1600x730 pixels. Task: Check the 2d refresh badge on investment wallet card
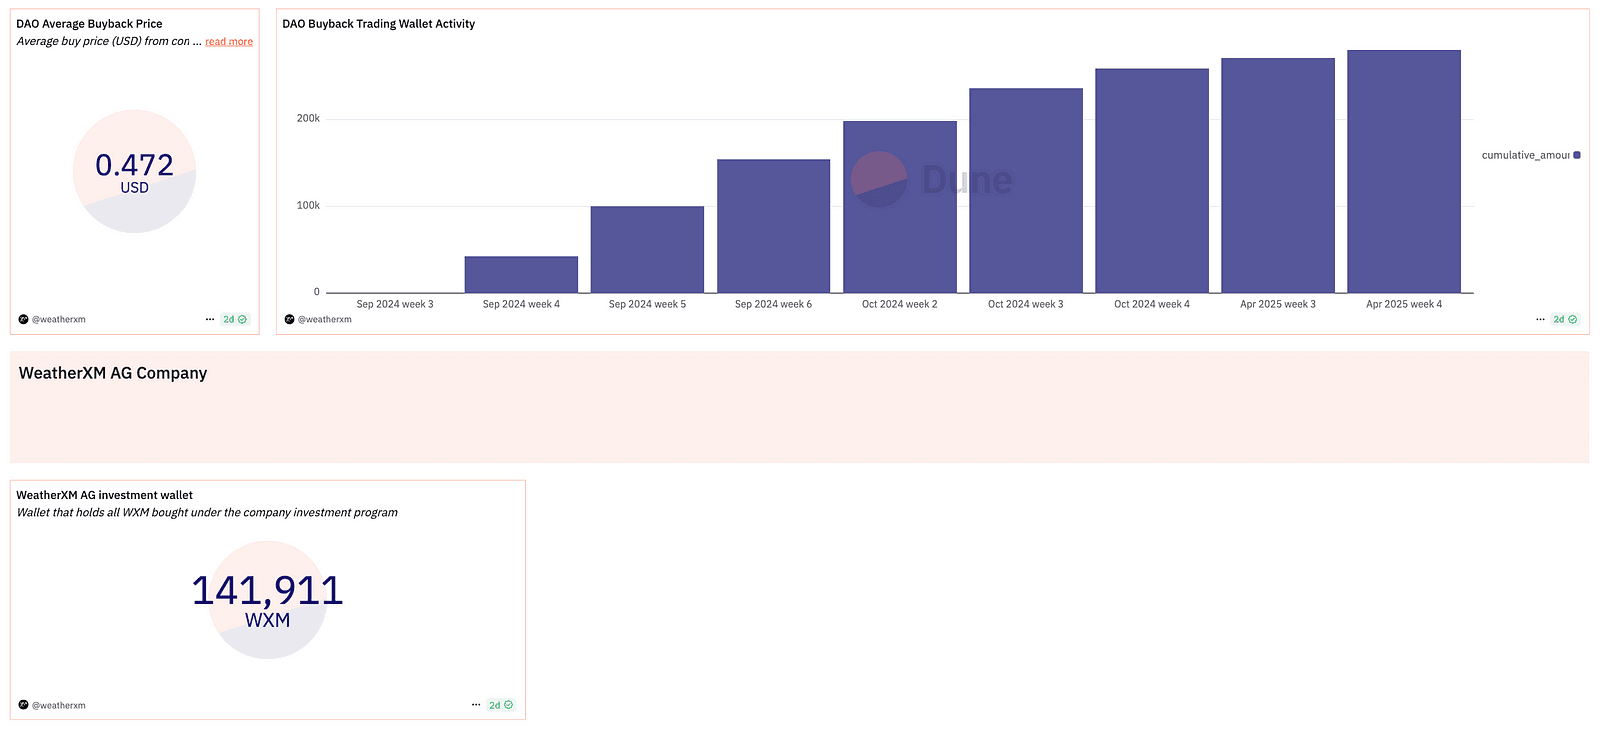click(501, 705)
